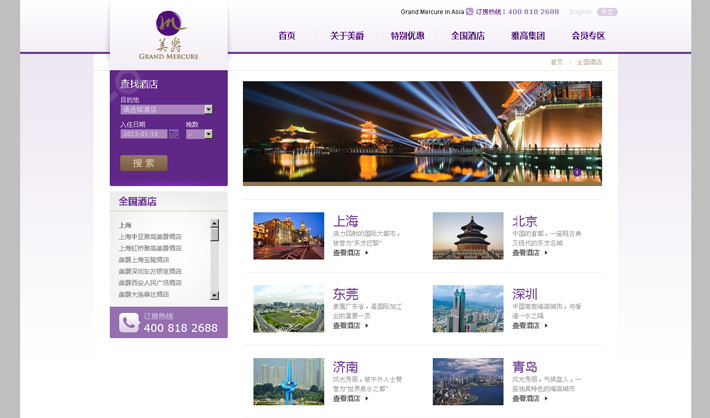
Task: Click the slide indicator dot on the banner
Action: click(577, 172)
